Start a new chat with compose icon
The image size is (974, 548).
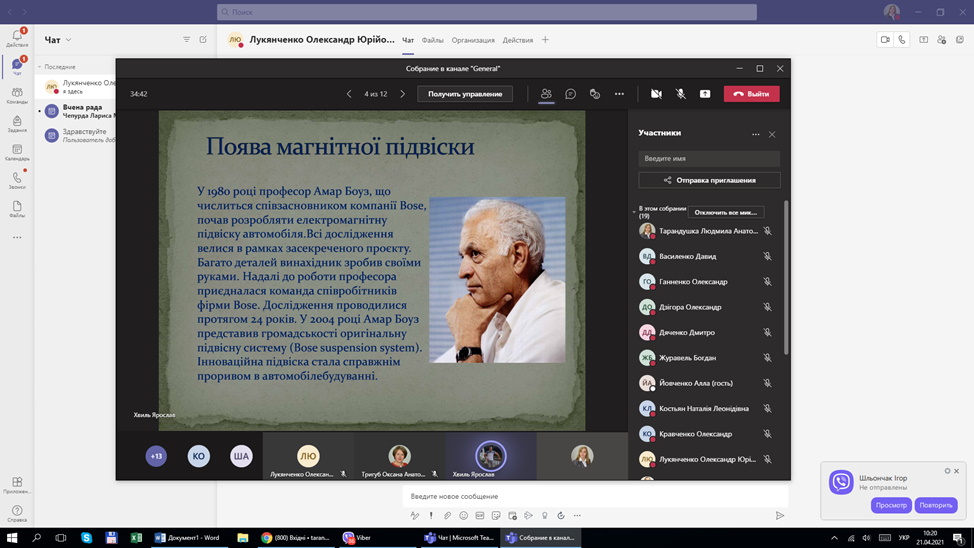point(203,39)
